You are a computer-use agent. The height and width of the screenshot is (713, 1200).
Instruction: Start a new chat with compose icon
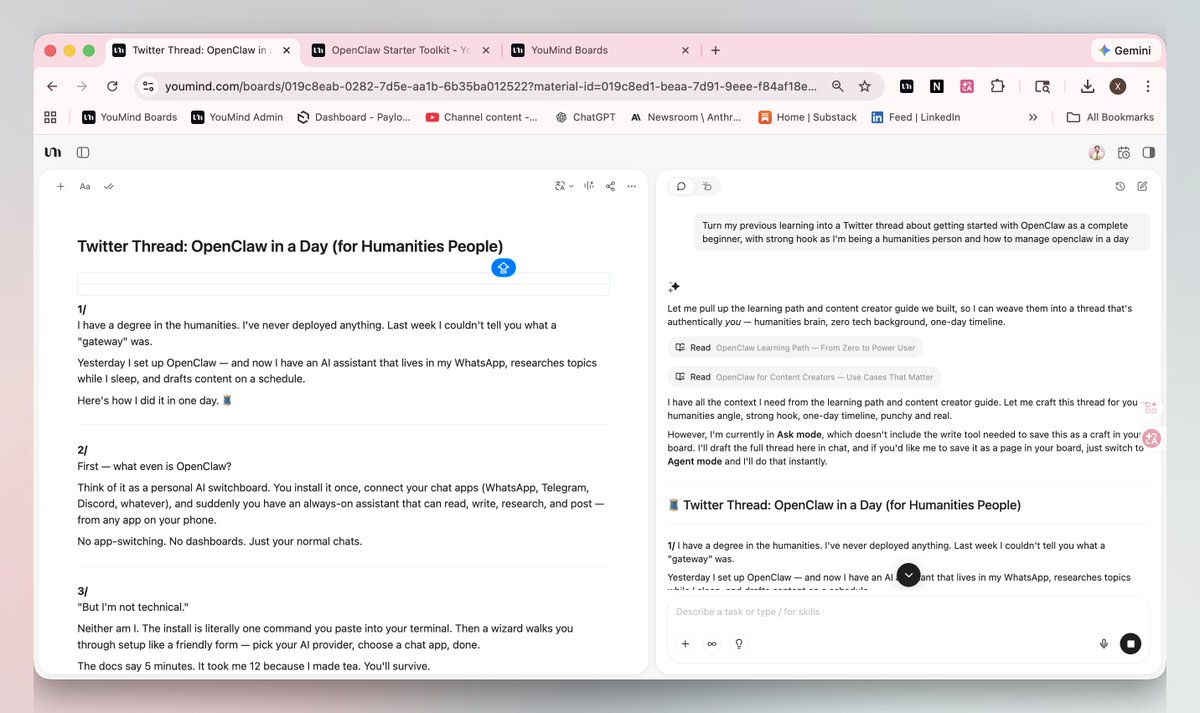coord(1142,186)
